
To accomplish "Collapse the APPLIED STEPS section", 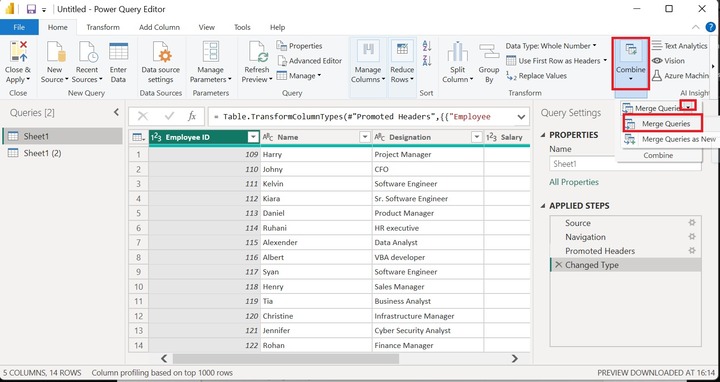I will [x=543, y=206].
